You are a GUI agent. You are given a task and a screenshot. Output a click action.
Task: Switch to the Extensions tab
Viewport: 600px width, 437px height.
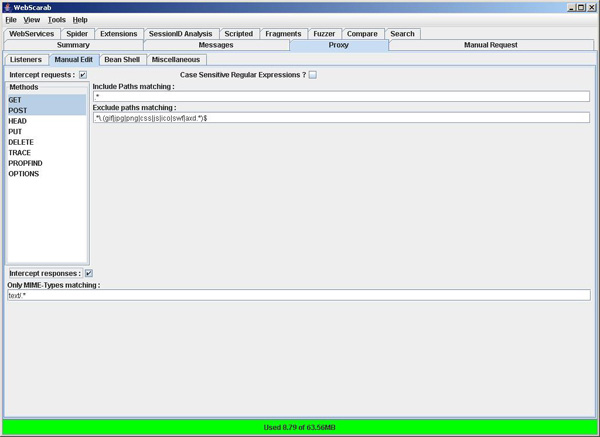click(119, 34)
